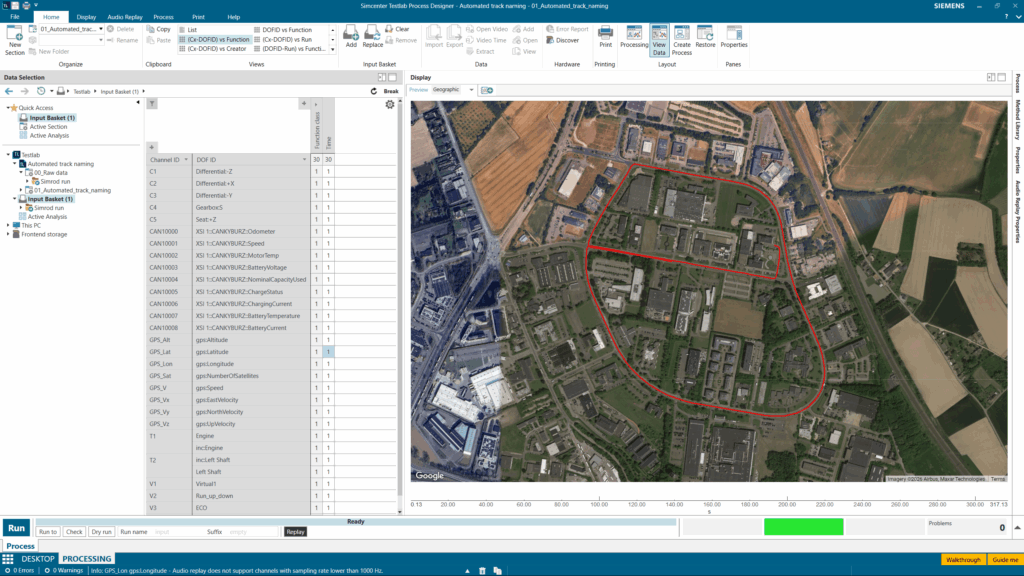This screenshot has width=1024, height=576.
Task: Open the Process ribbon tab
Action: [x=163, y=17]
